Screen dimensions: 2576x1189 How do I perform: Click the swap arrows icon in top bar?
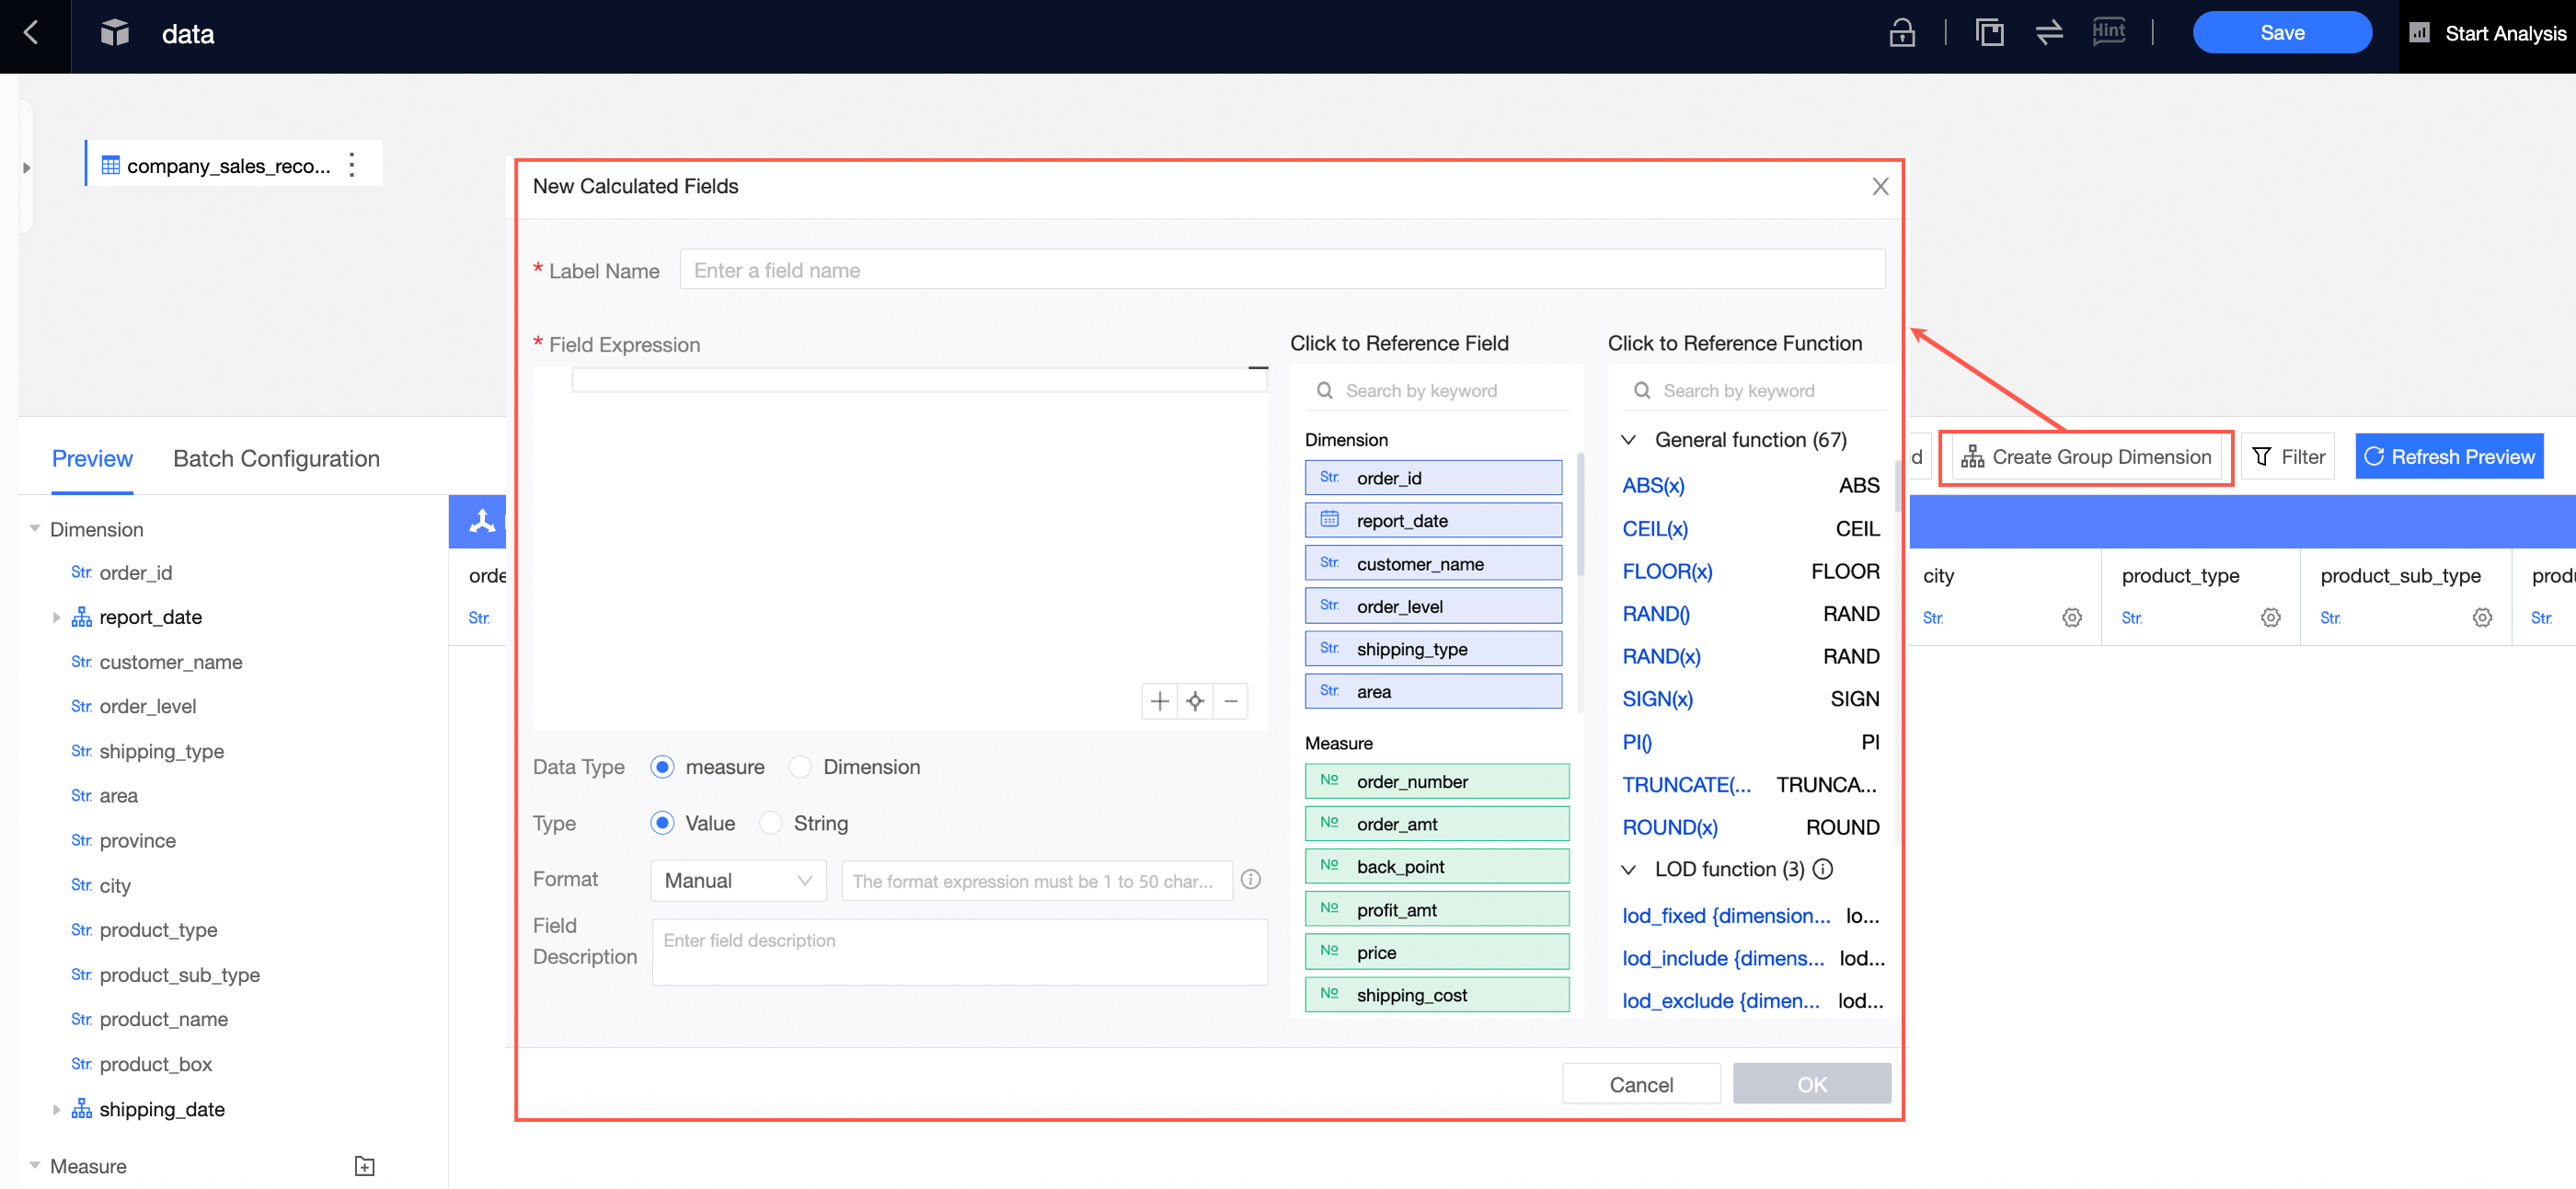2049,33
